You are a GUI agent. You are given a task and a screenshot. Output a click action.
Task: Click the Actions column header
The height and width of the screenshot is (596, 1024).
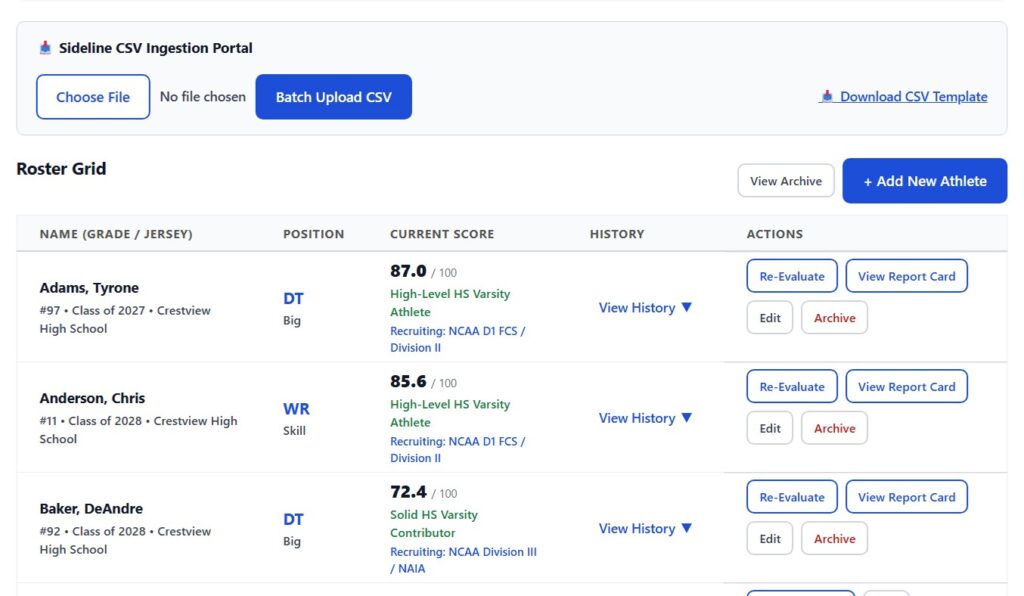pyautogui.click(x=775, y=234)
